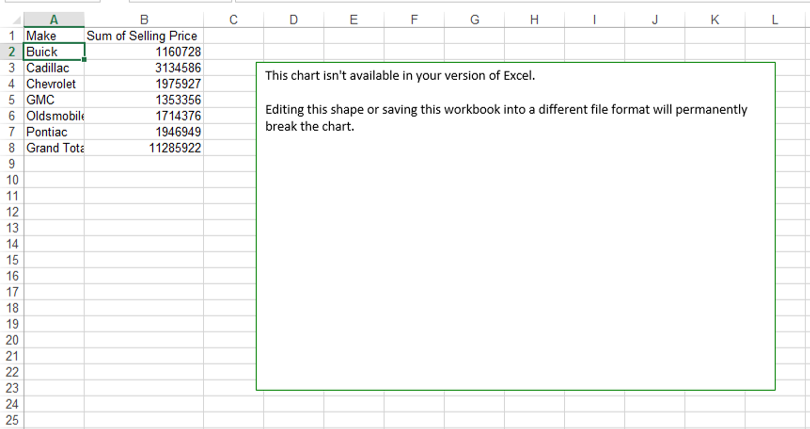Image resolution: width=810 pixels, height=429 pixels.
Task: Click the Pontiac cell
Action: 52,132
